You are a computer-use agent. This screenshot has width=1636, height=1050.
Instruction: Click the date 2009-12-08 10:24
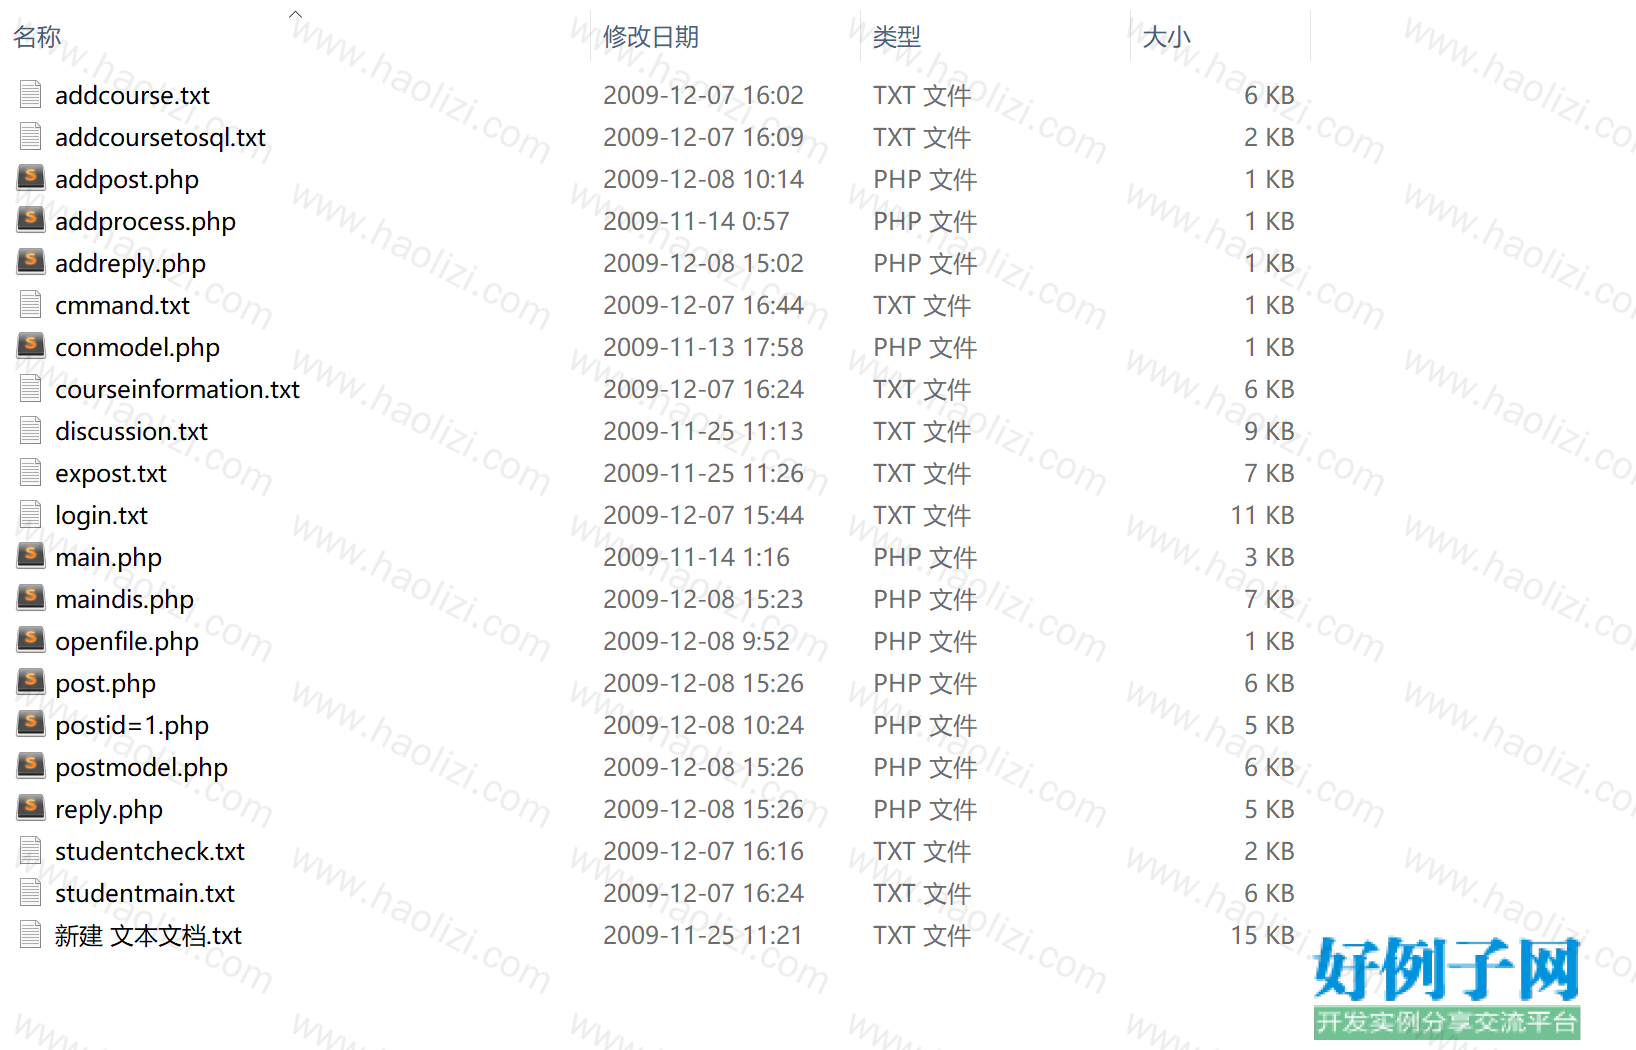pyautogui.click(x=703, y=725)
